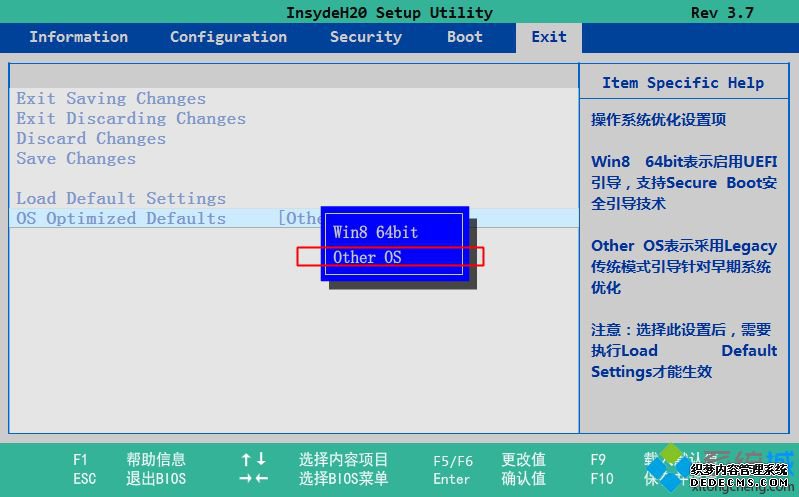Select Save Changes option
Image resolution: width=799 pixels, height=497 pixels.
76,159
